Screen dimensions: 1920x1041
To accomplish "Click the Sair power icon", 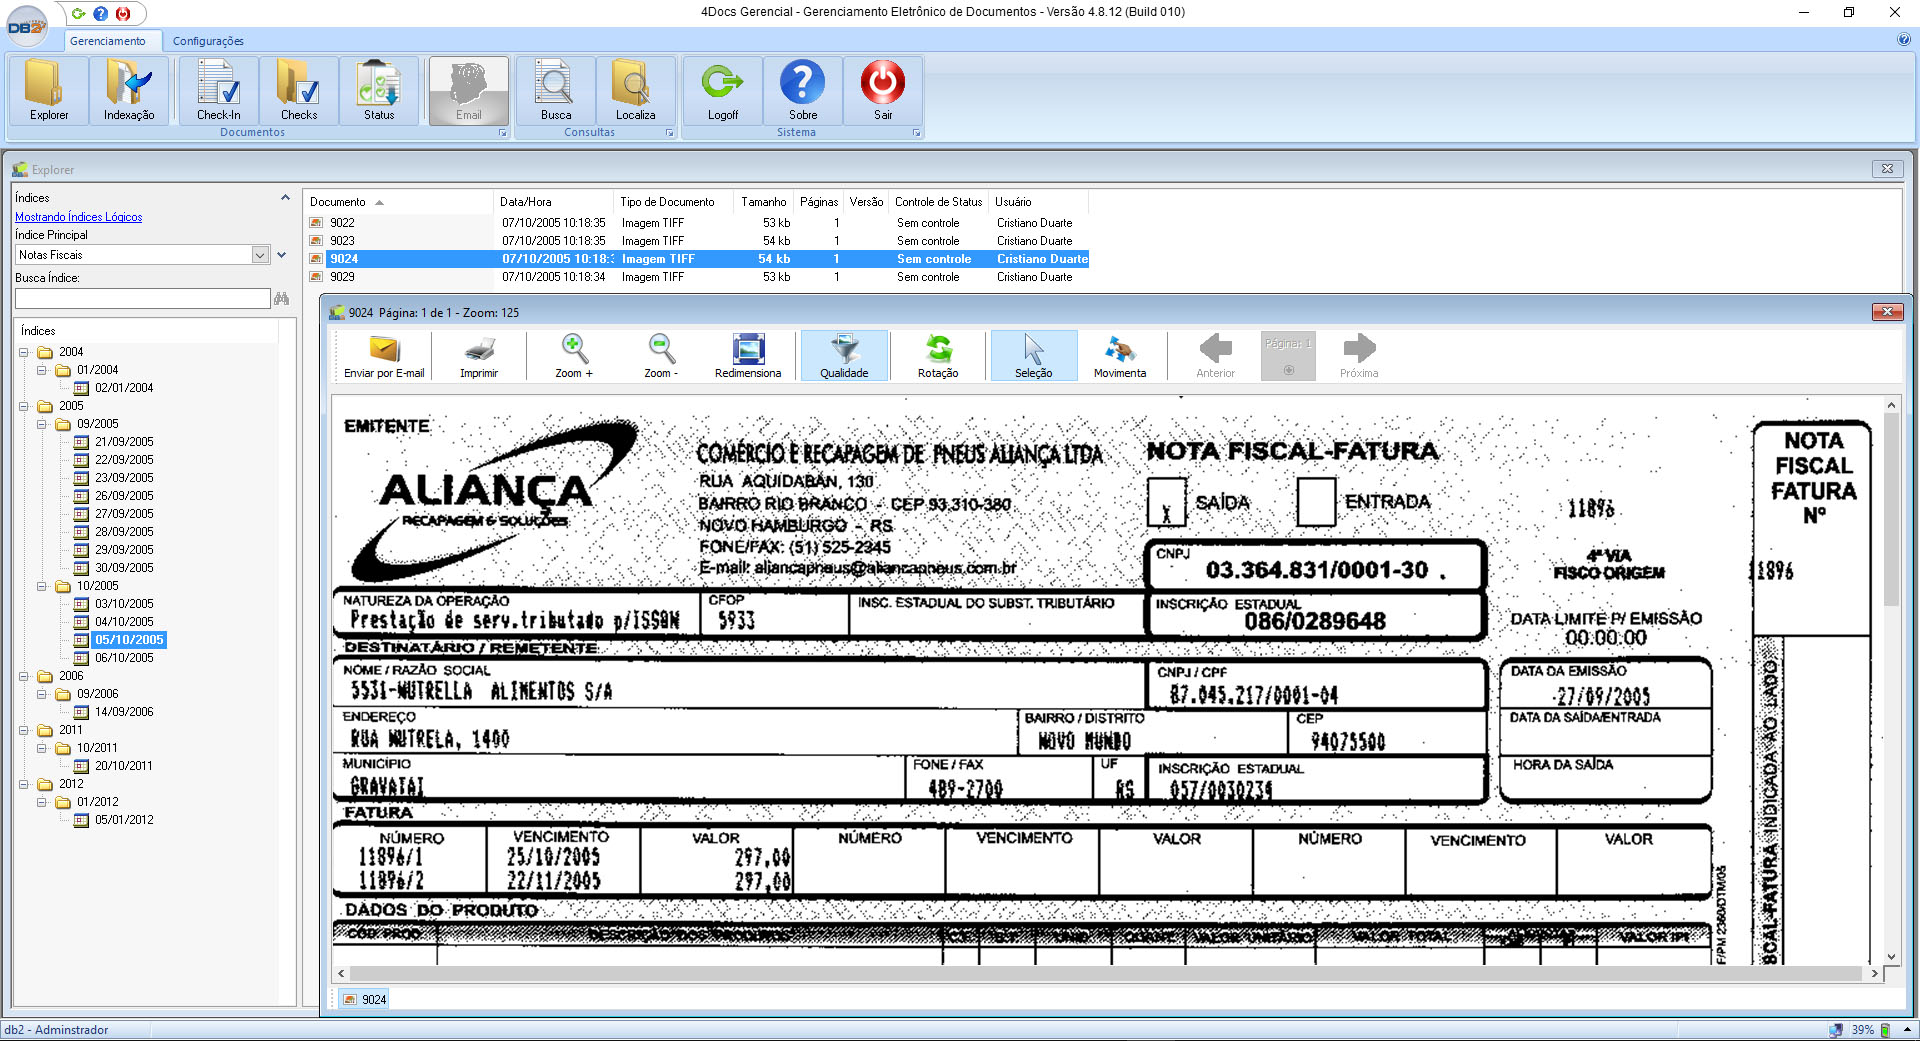I will pos(883,90).
